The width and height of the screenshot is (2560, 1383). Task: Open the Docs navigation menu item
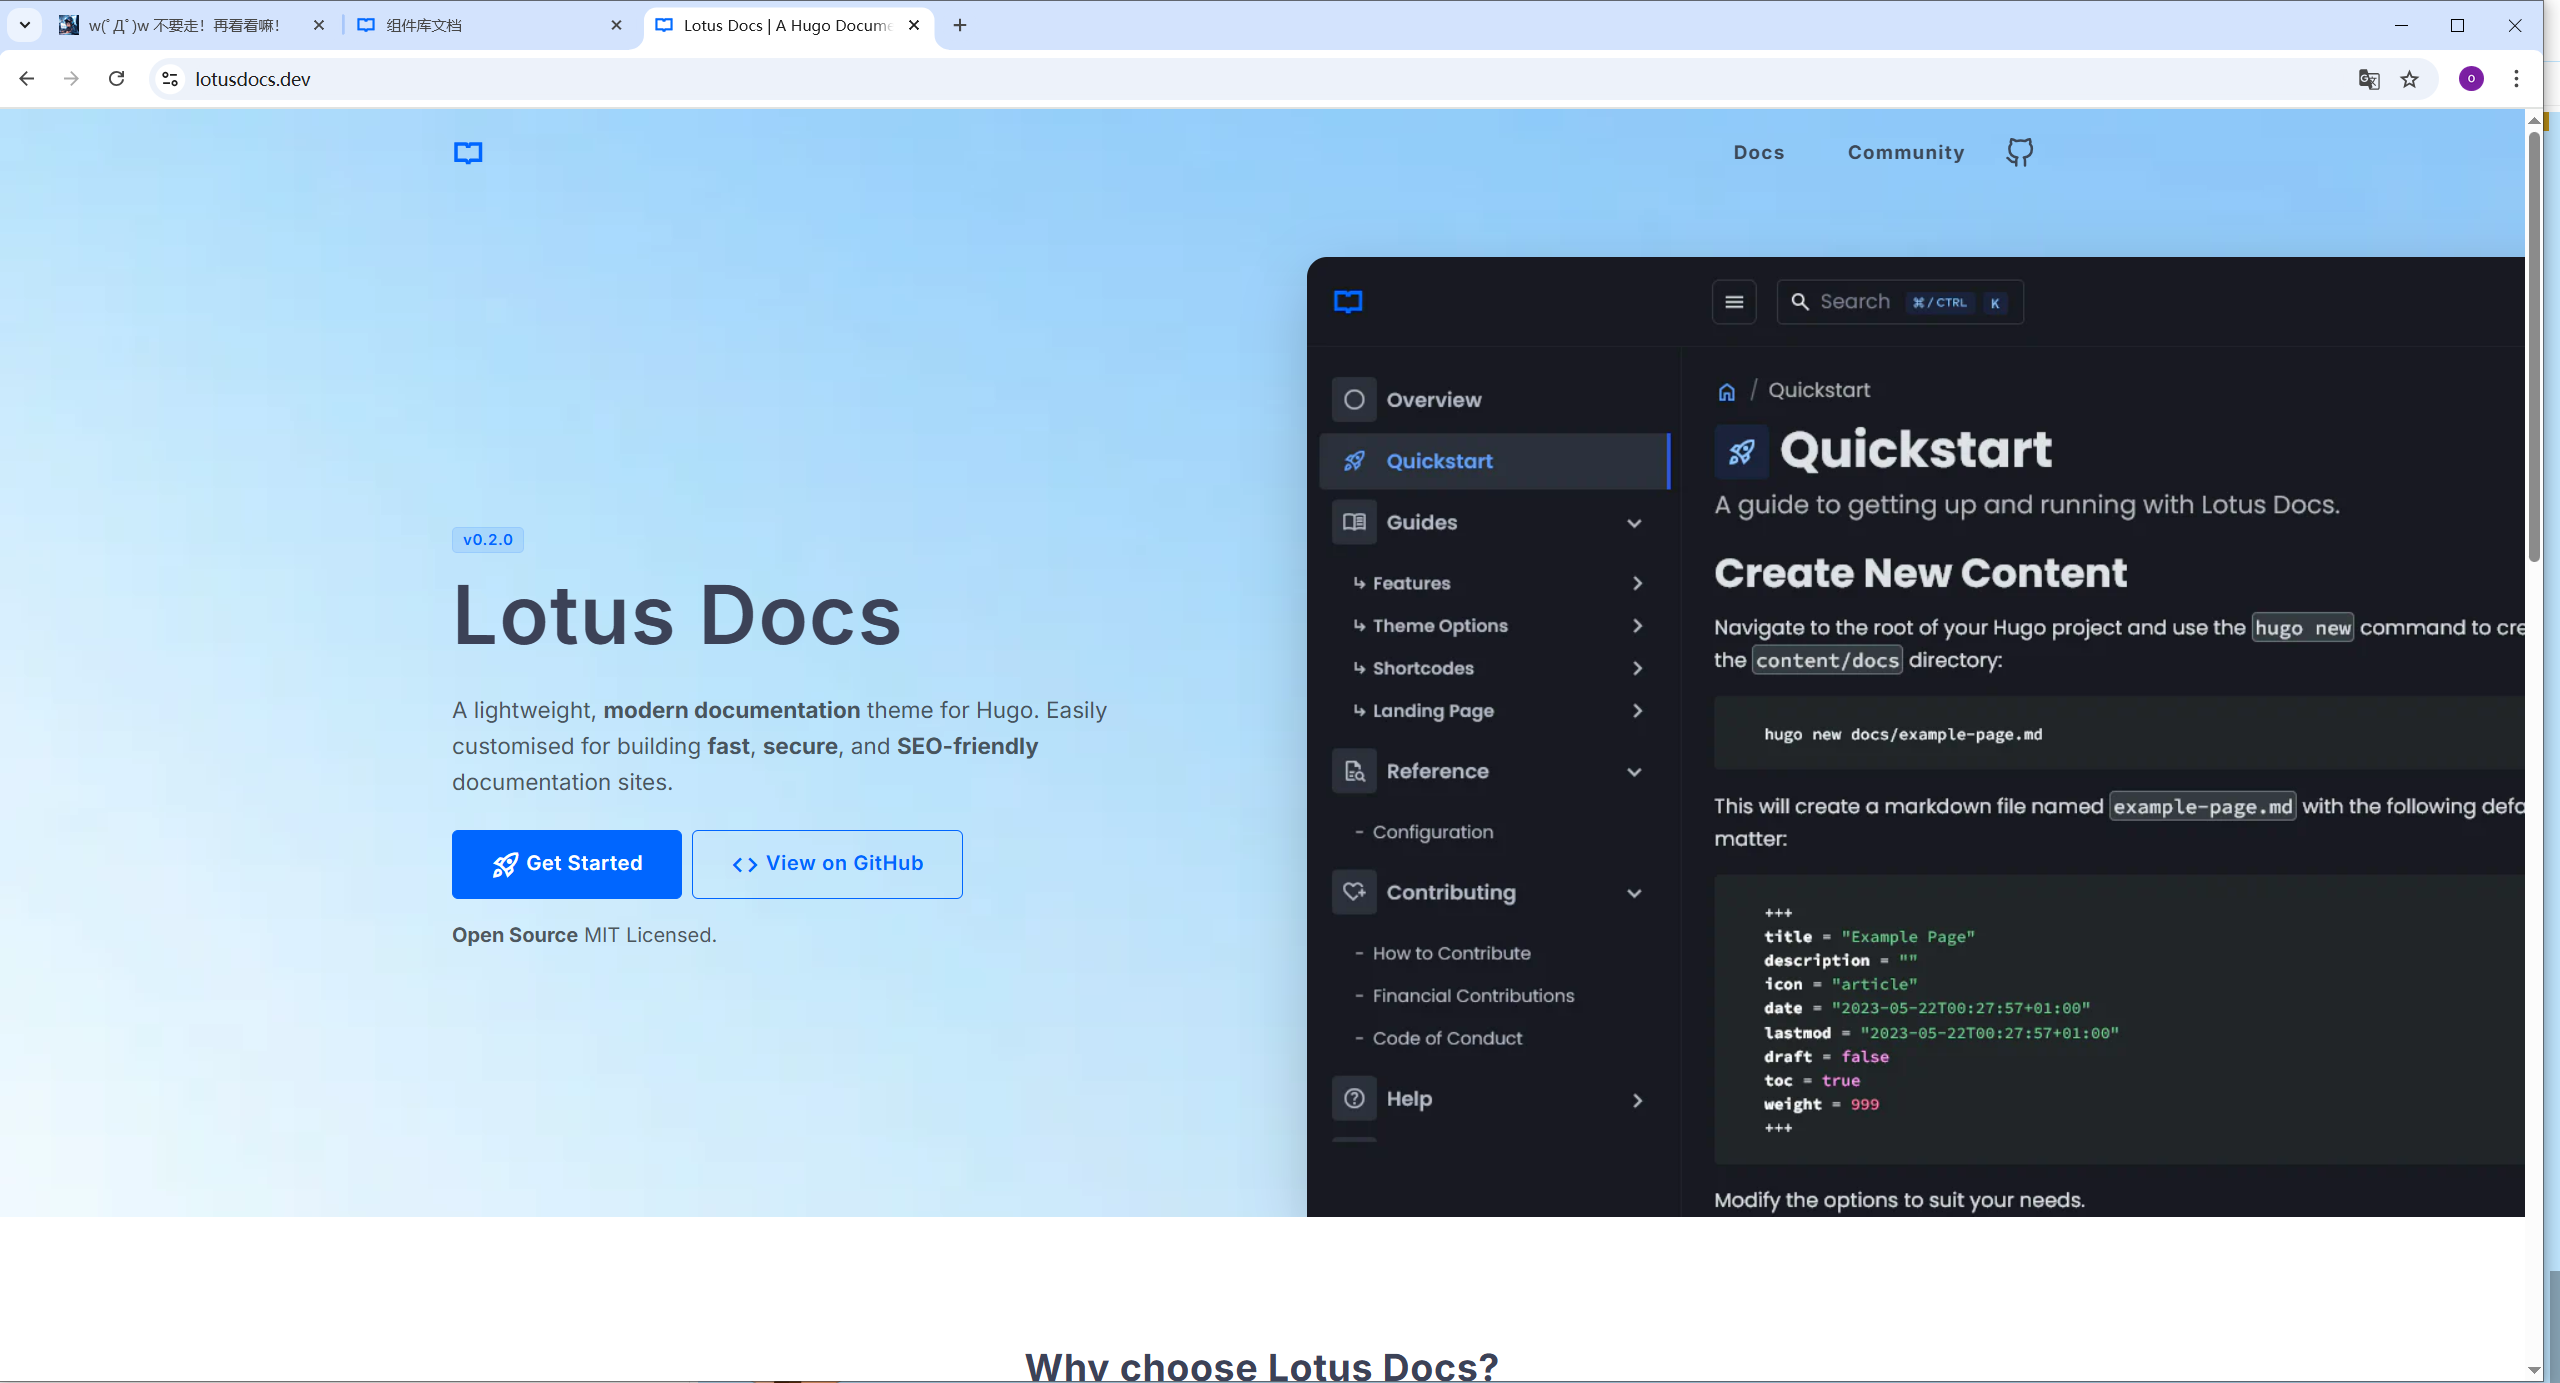(1758, 152)
